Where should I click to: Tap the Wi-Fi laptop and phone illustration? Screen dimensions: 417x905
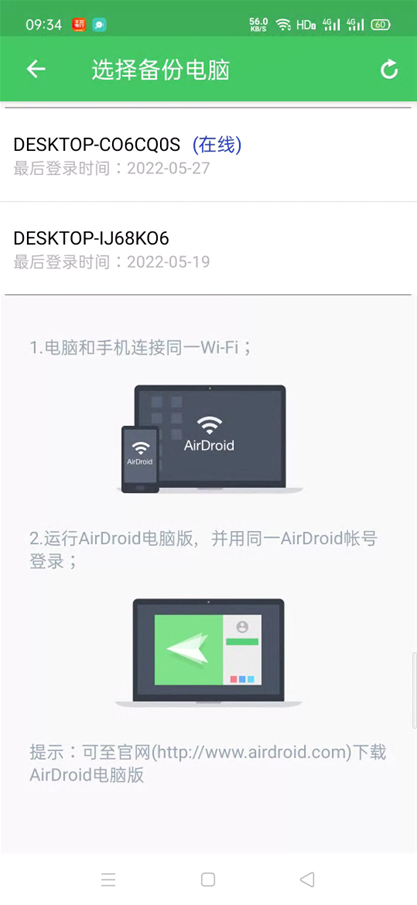209,439
